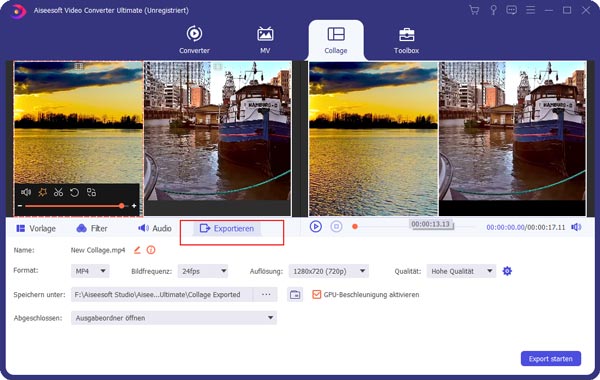Click the Export starten button
The width and height of the screenshot is (600, 380).
[x=551, y=359]
